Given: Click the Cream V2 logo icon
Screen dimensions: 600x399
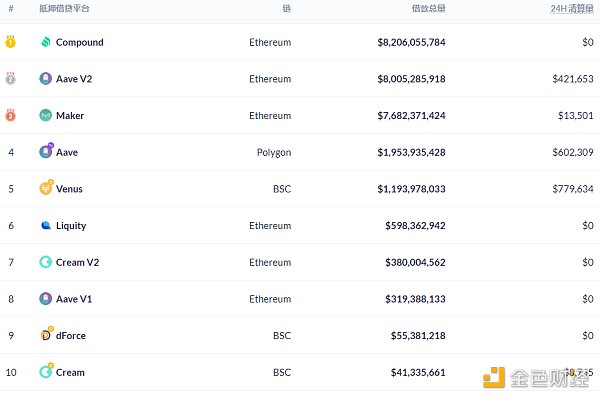Looking at the screenshot, I should point(46,262).
